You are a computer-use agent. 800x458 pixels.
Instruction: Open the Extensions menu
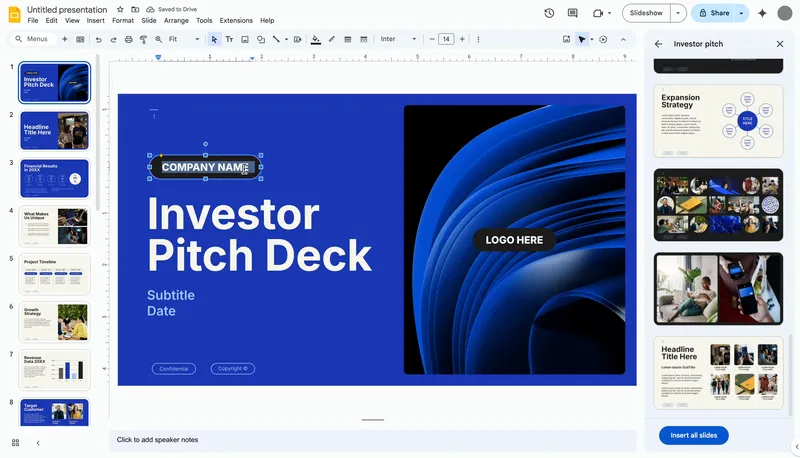[236, 20]
